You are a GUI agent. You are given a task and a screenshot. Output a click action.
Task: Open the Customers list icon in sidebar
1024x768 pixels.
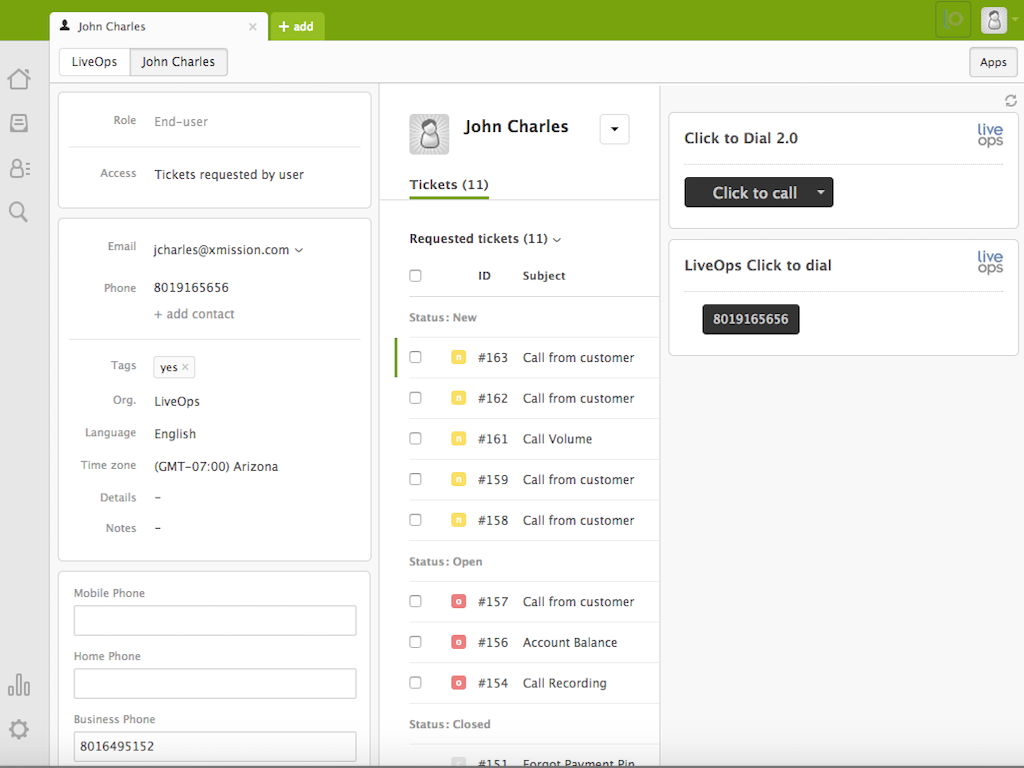pos(18,167)
